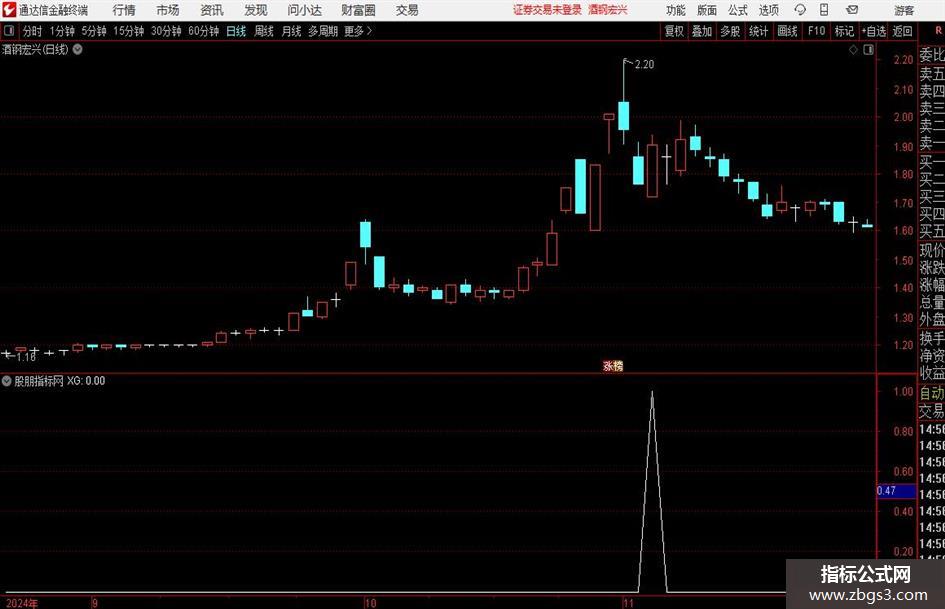Open the 问小达 menu
The width and height of the screenshot is (945, 609).
pos(304,10)
